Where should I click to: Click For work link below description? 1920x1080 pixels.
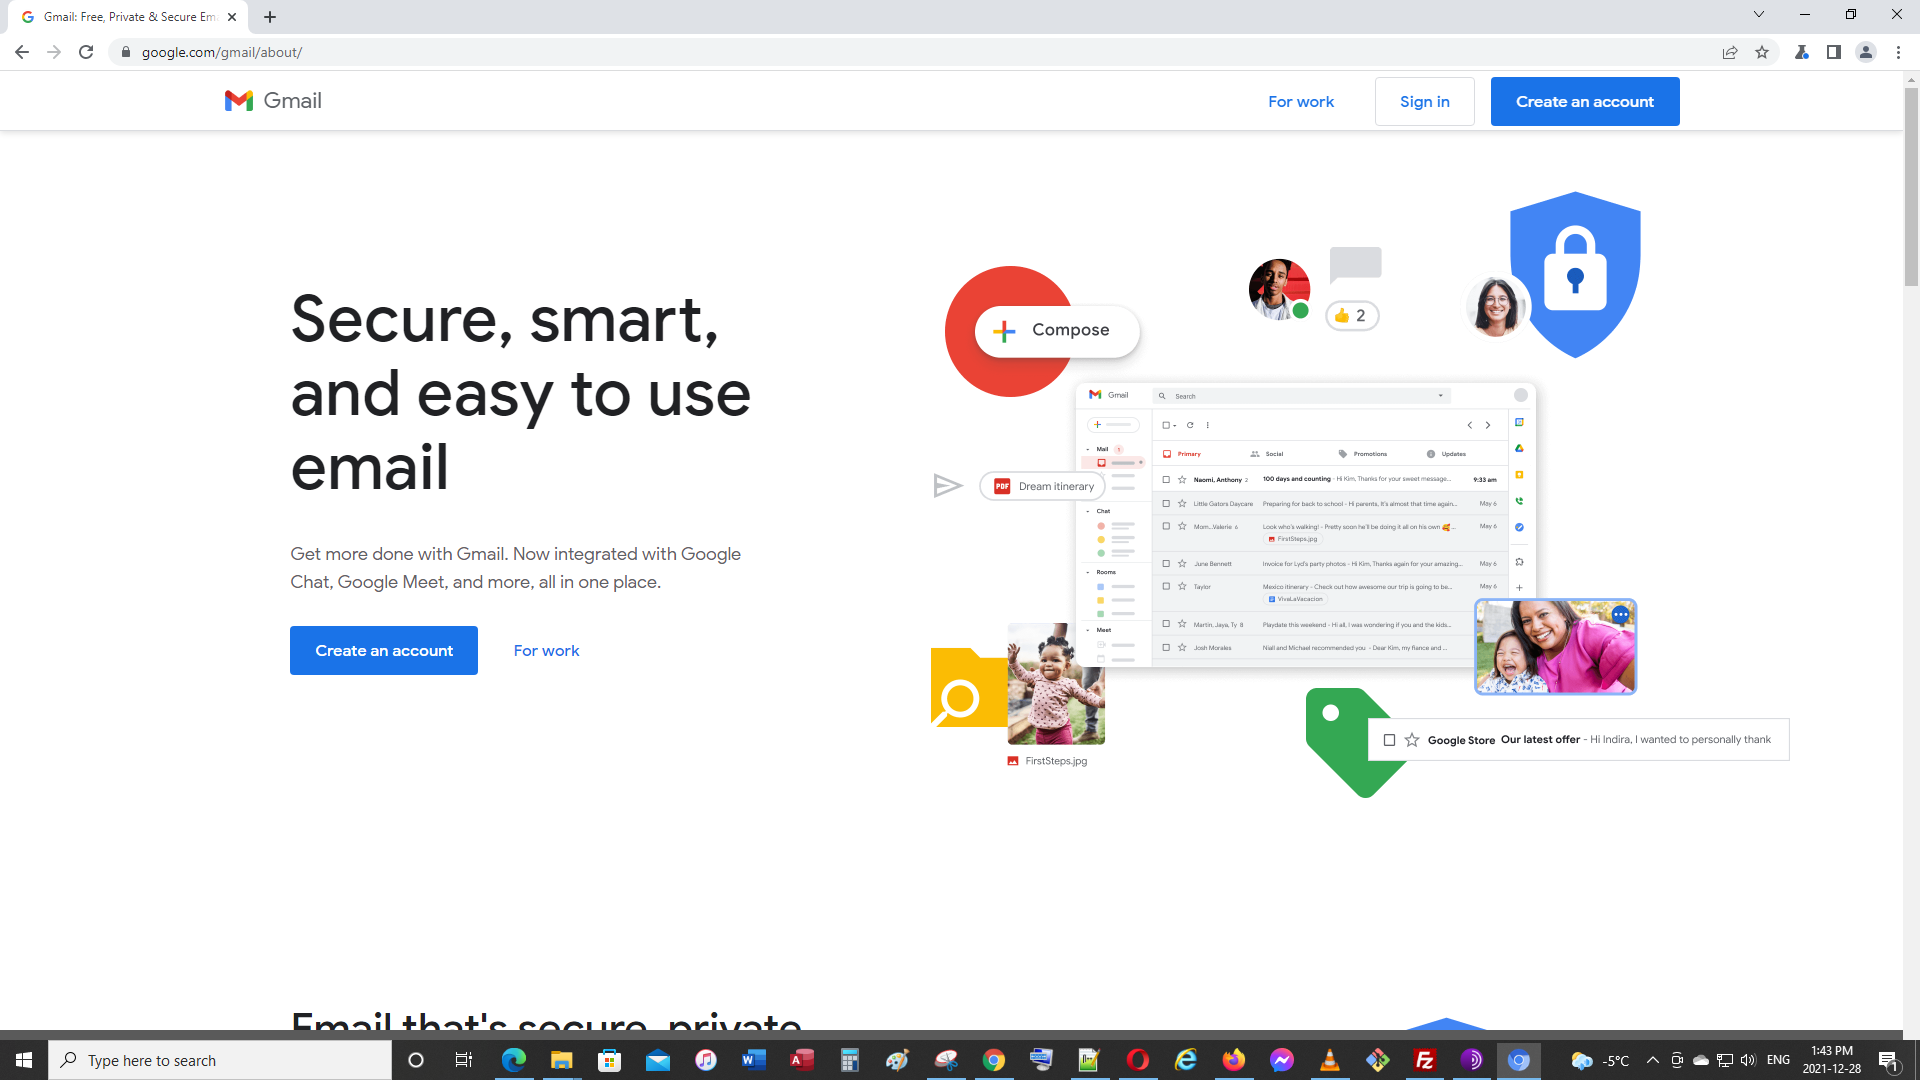546,651
